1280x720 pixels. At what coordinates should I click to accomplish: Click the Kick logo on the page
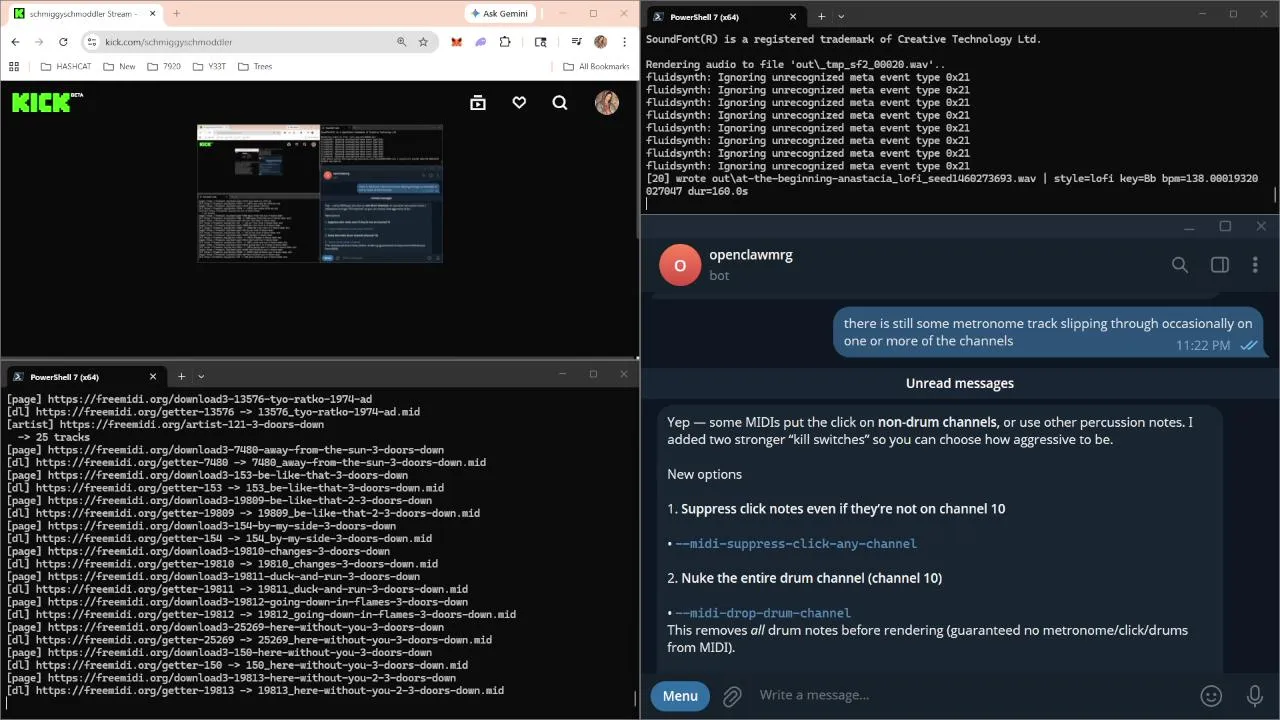(47, 102)
